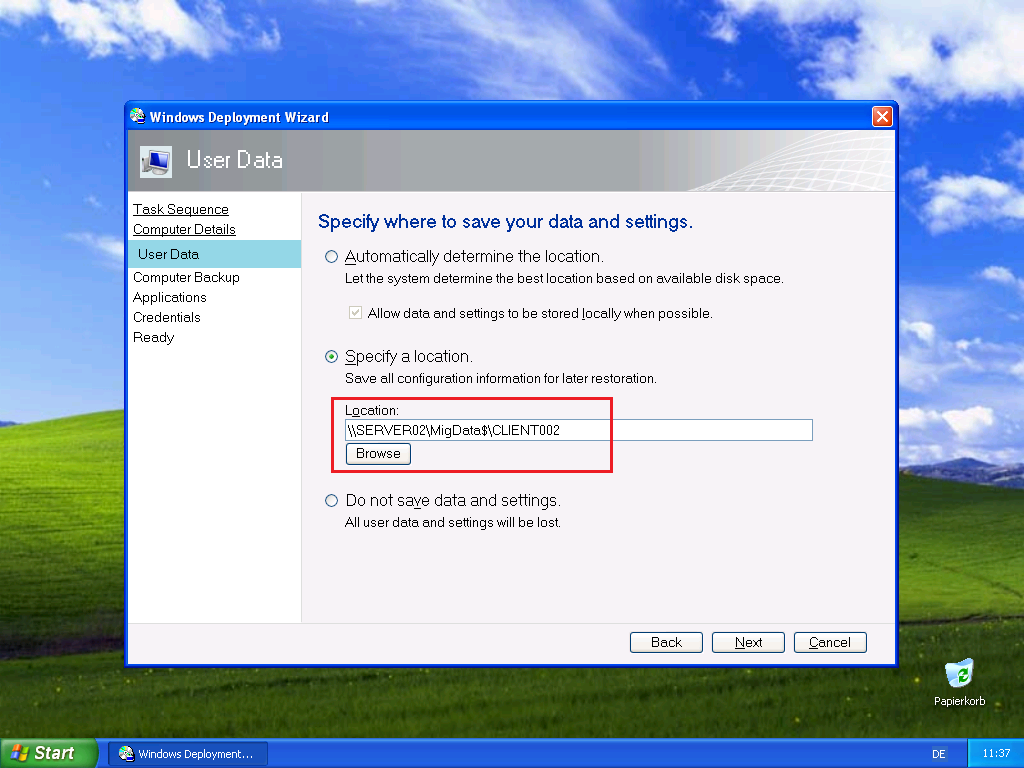
Task: Click Windows Deployment taskbar button
Action: pyautogui.click(x=187, y=754)
